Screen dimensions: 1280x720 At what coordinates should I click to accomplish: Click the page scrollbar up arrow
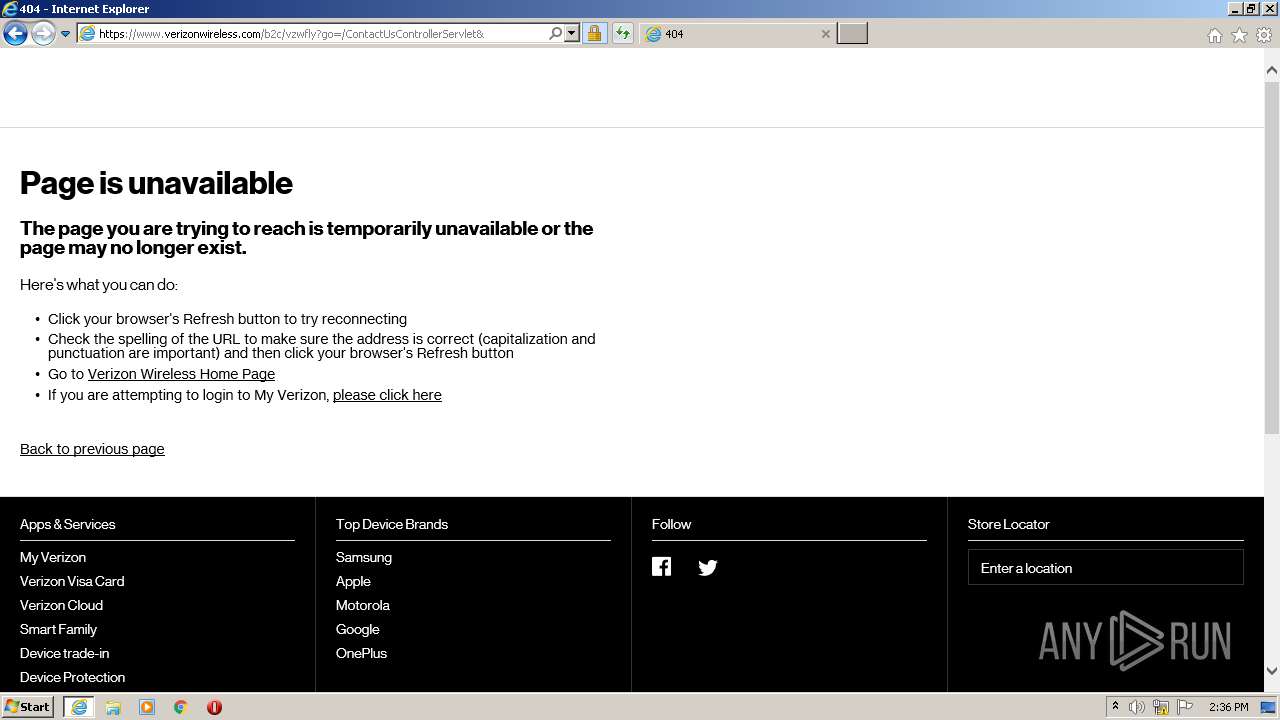click(x=1272, y=70)
